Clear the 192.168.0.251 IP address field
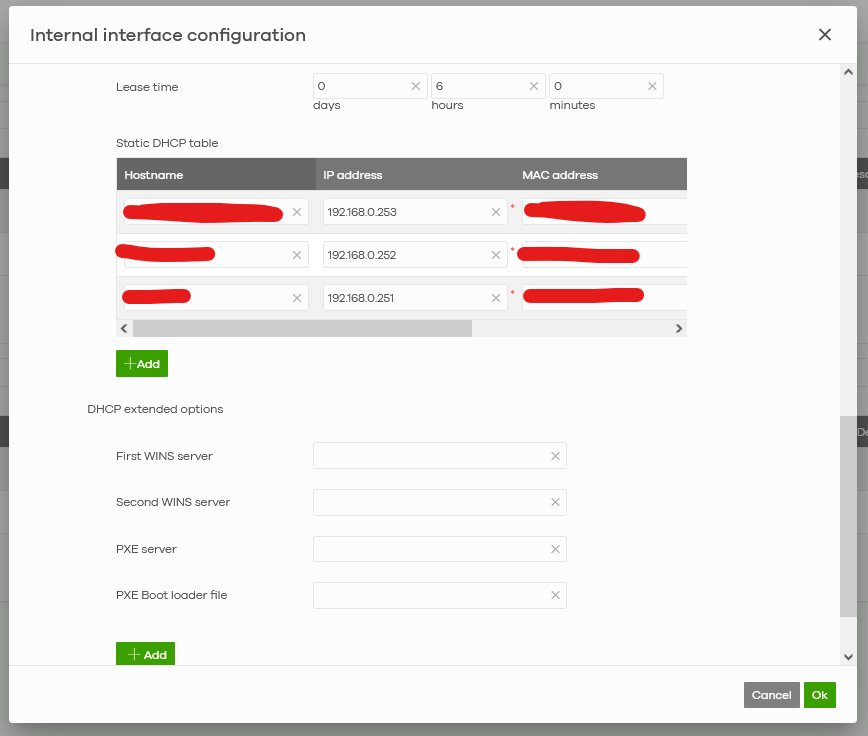This screenshot has height=736, width=868. (x=496, y=298)
